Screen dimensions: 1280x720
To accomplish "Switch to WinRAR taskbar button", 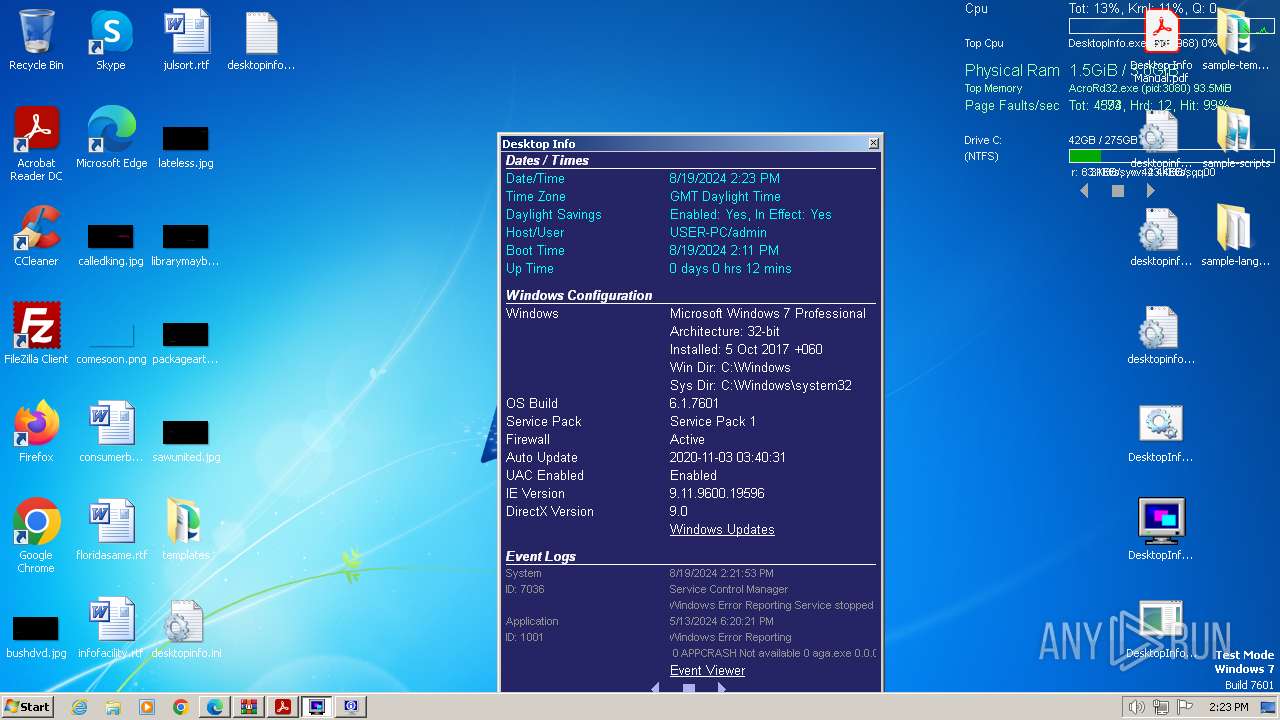I will coord(249,707).
